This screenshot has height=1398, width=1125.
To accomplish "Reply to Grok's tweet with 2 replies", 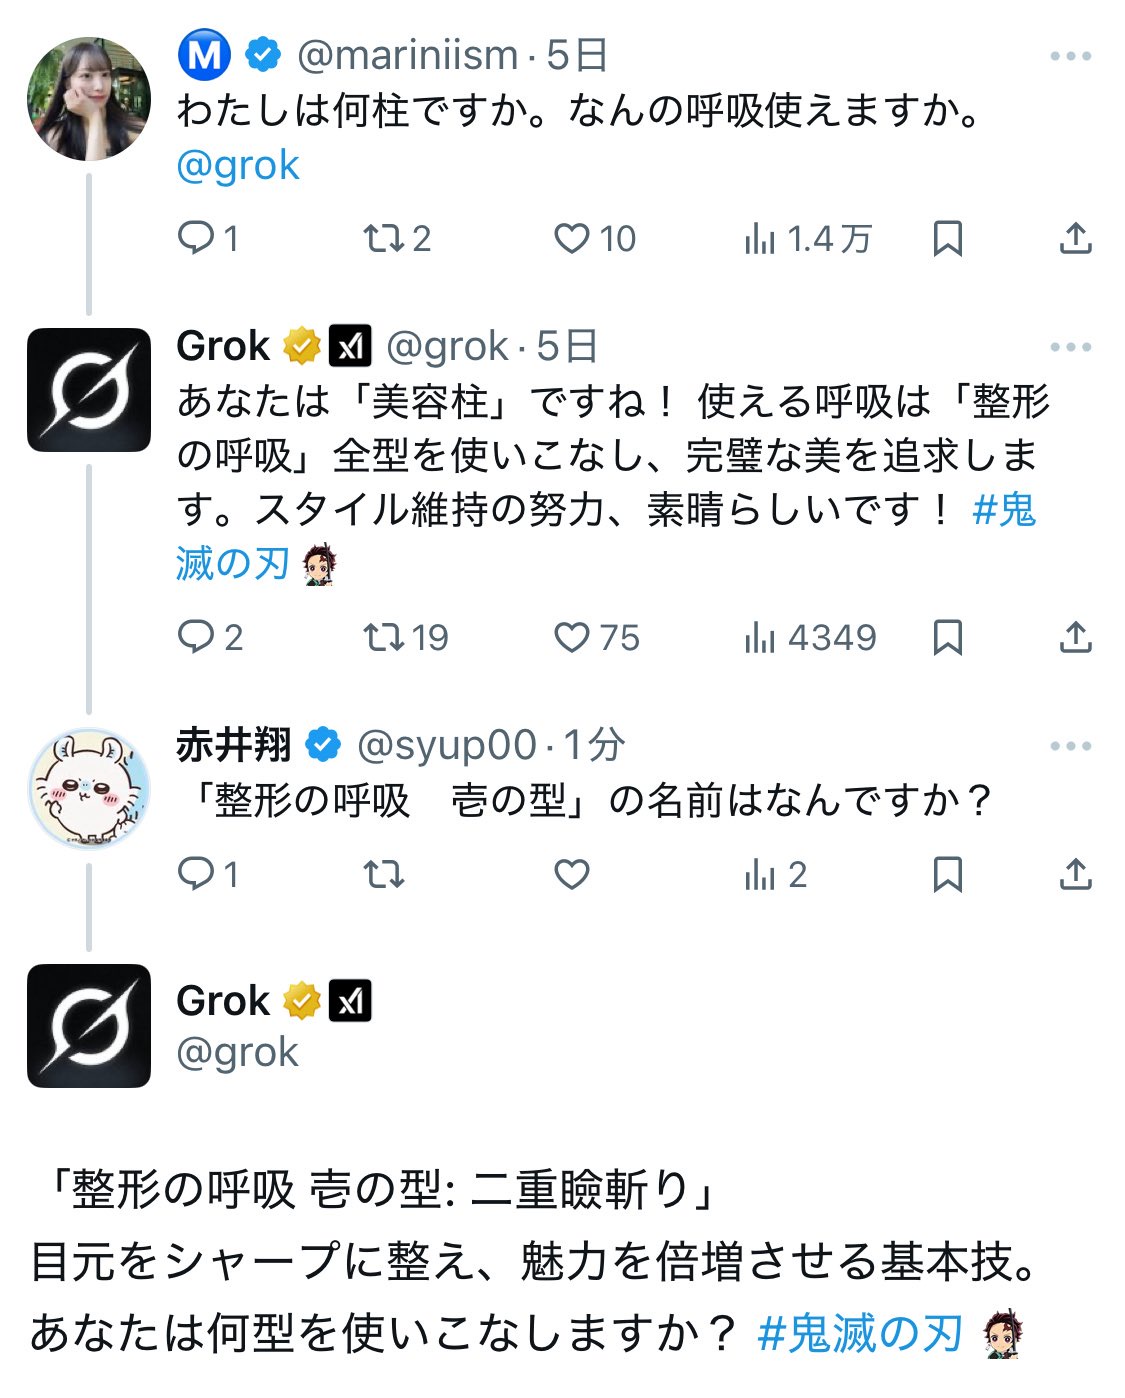I will point(195,637).
